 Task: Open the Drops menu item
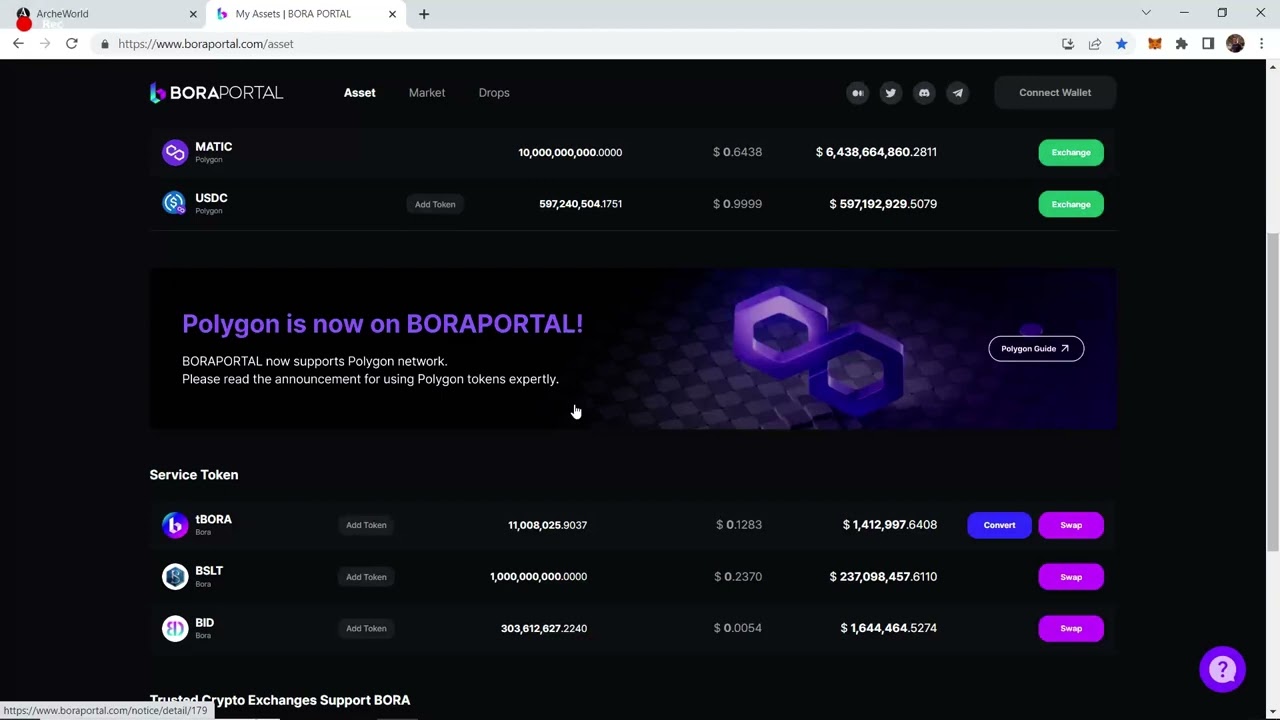494,93
